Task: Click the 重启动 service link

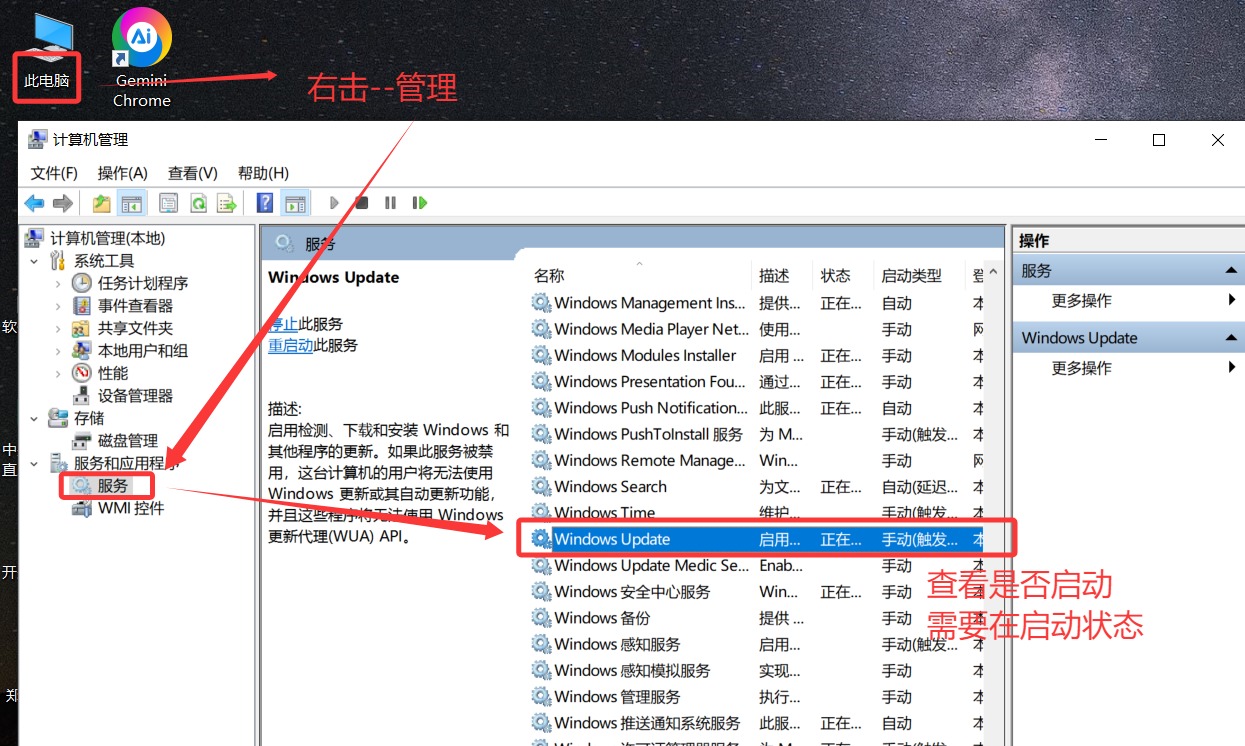Action: click(291, 345)
